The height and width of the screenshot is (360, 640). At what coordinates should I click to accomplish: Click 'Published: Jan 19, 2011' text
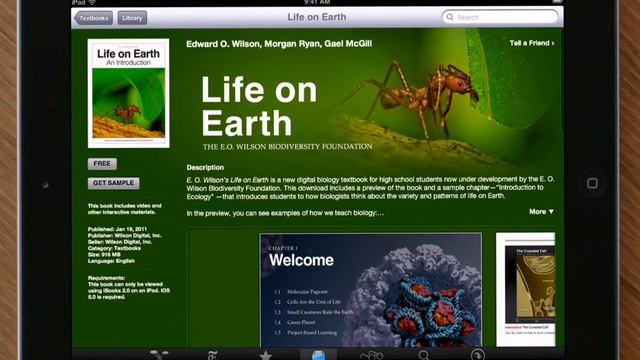tap(117, 229)
